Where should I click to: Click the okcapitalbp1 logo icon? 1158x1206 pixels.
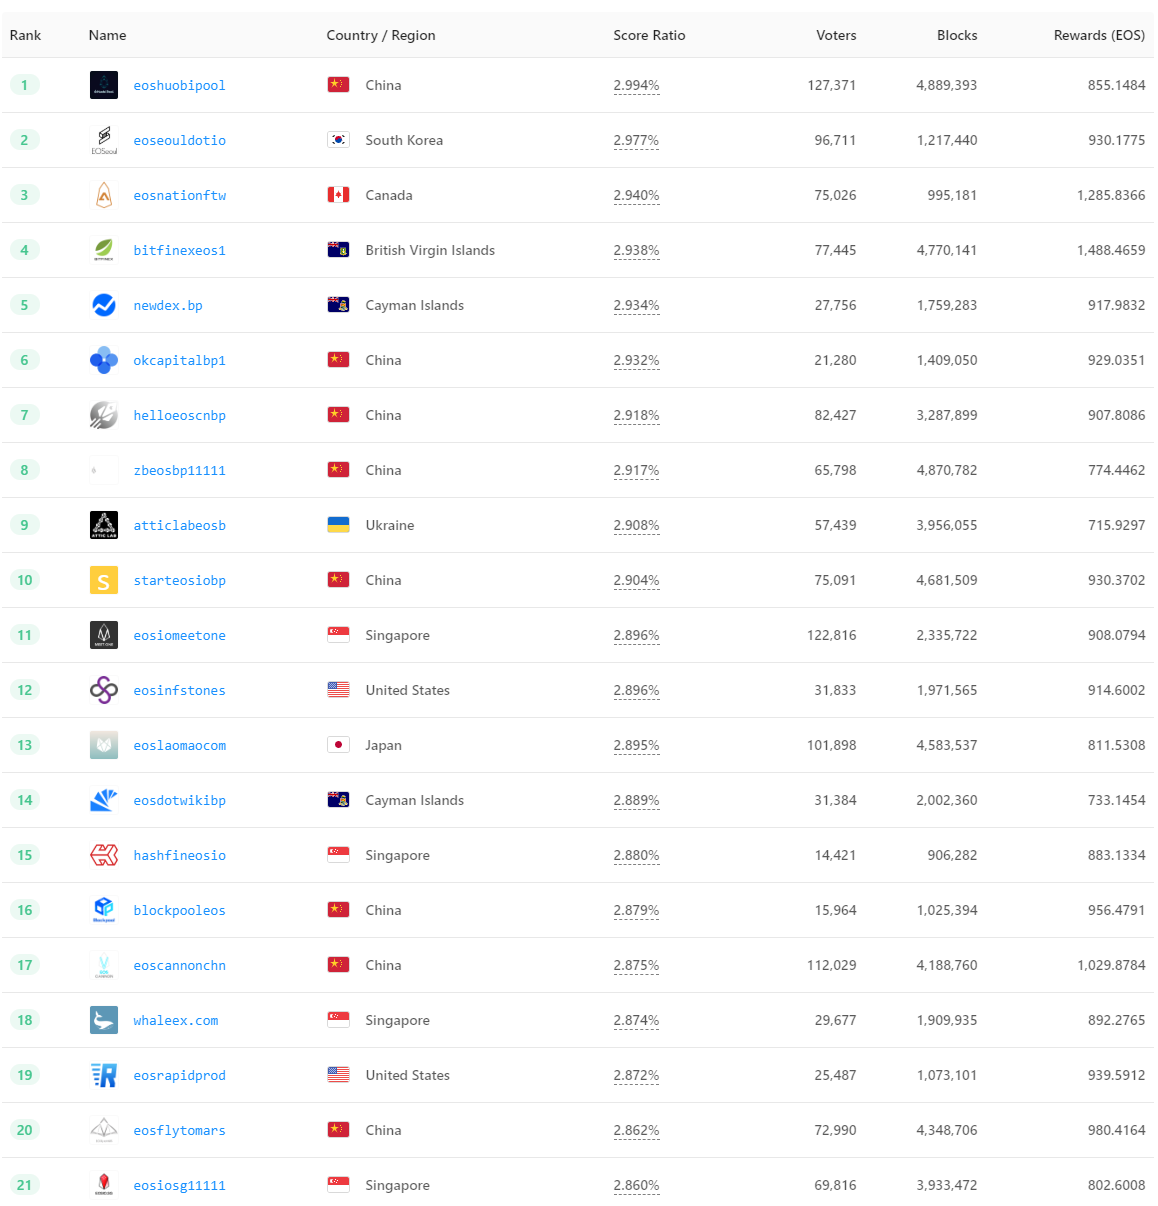pyautogui.click(x=104, y=360)
